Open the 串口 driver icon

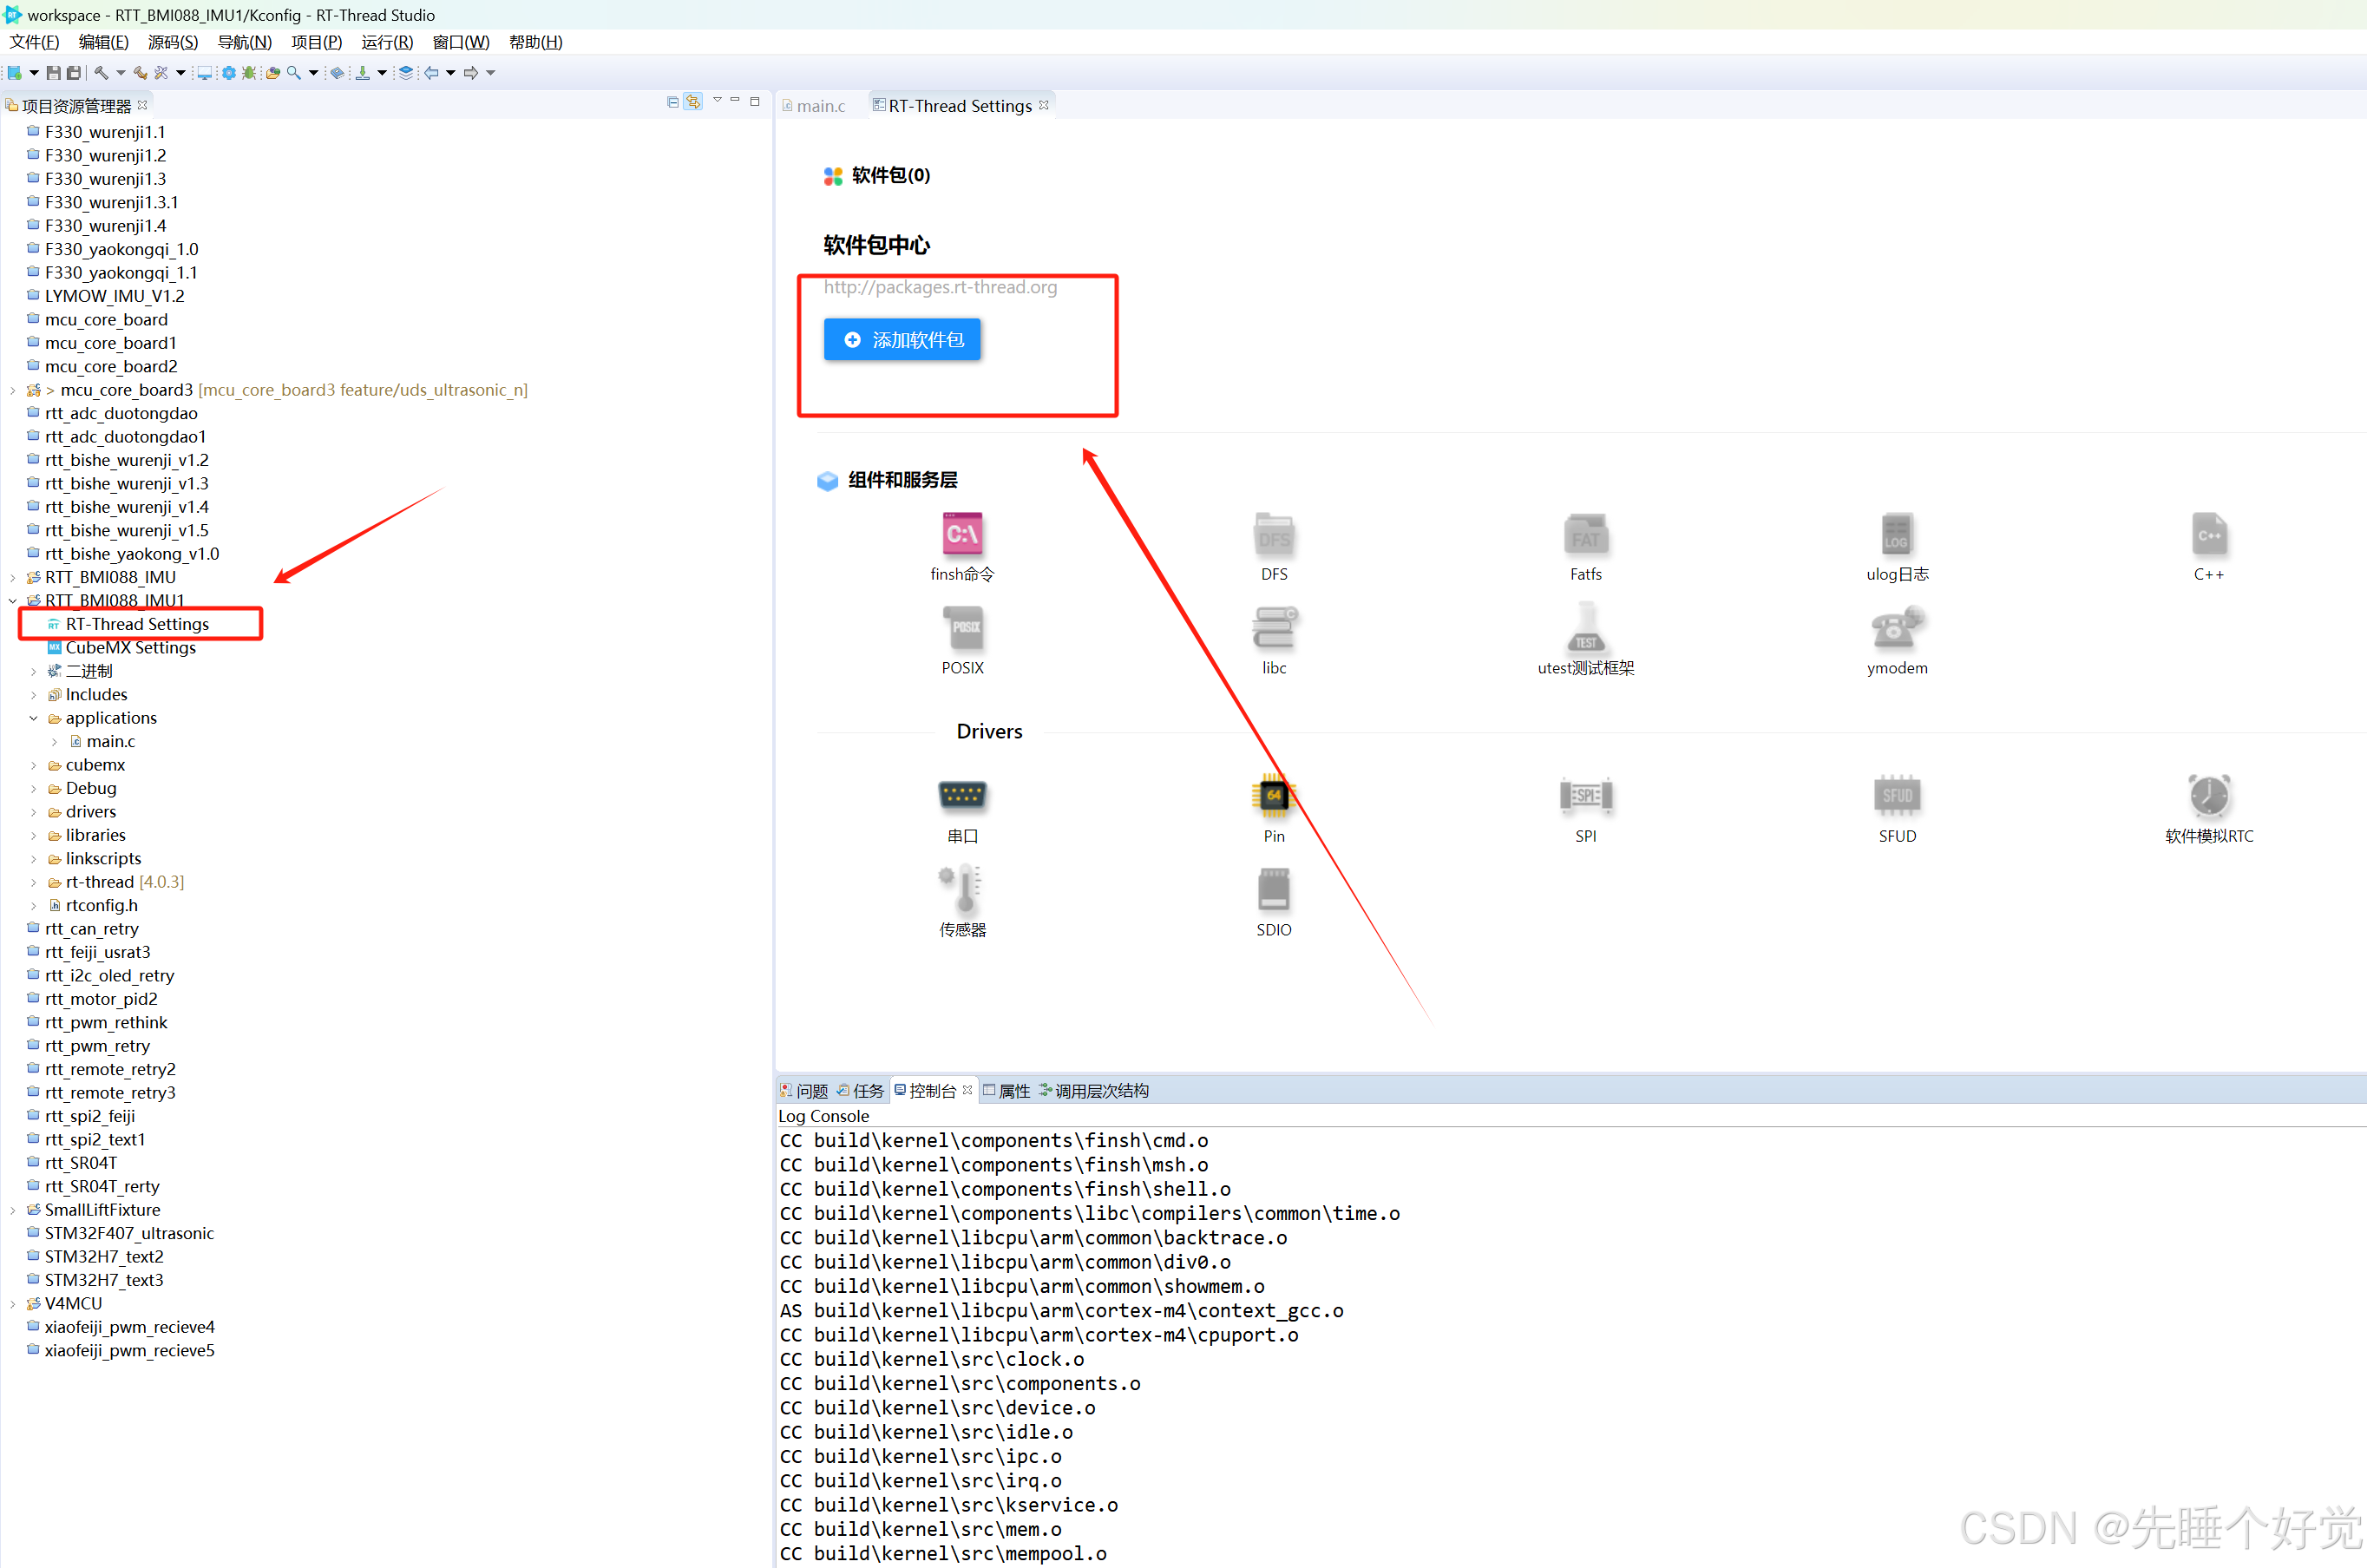tap(962, 796)
